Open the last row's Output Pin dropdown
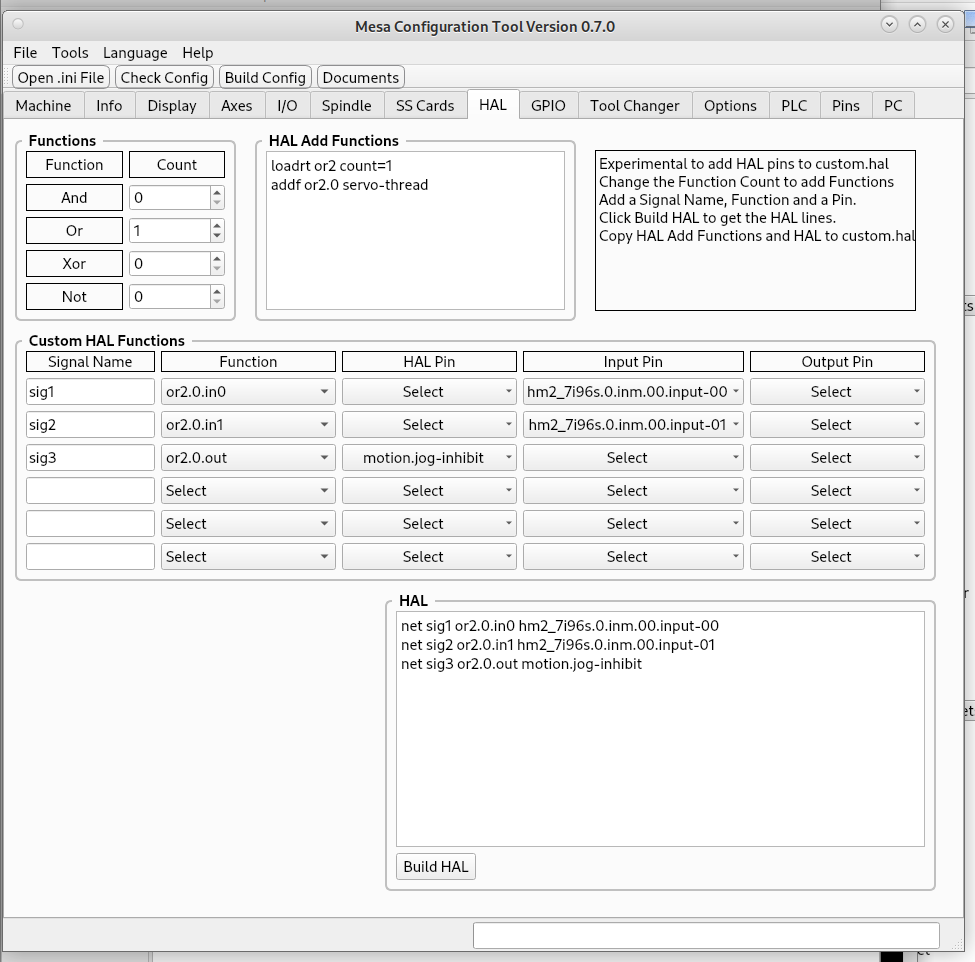The width and height of the screenshot is (975, 962). click(837, 557)
